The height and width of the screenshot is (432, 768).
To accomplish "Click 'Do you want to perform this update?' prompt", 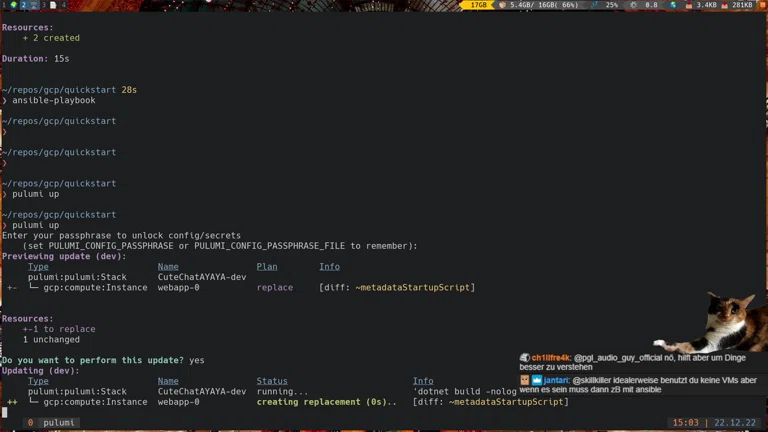I will pyautogui.click(x=93, y=360).
